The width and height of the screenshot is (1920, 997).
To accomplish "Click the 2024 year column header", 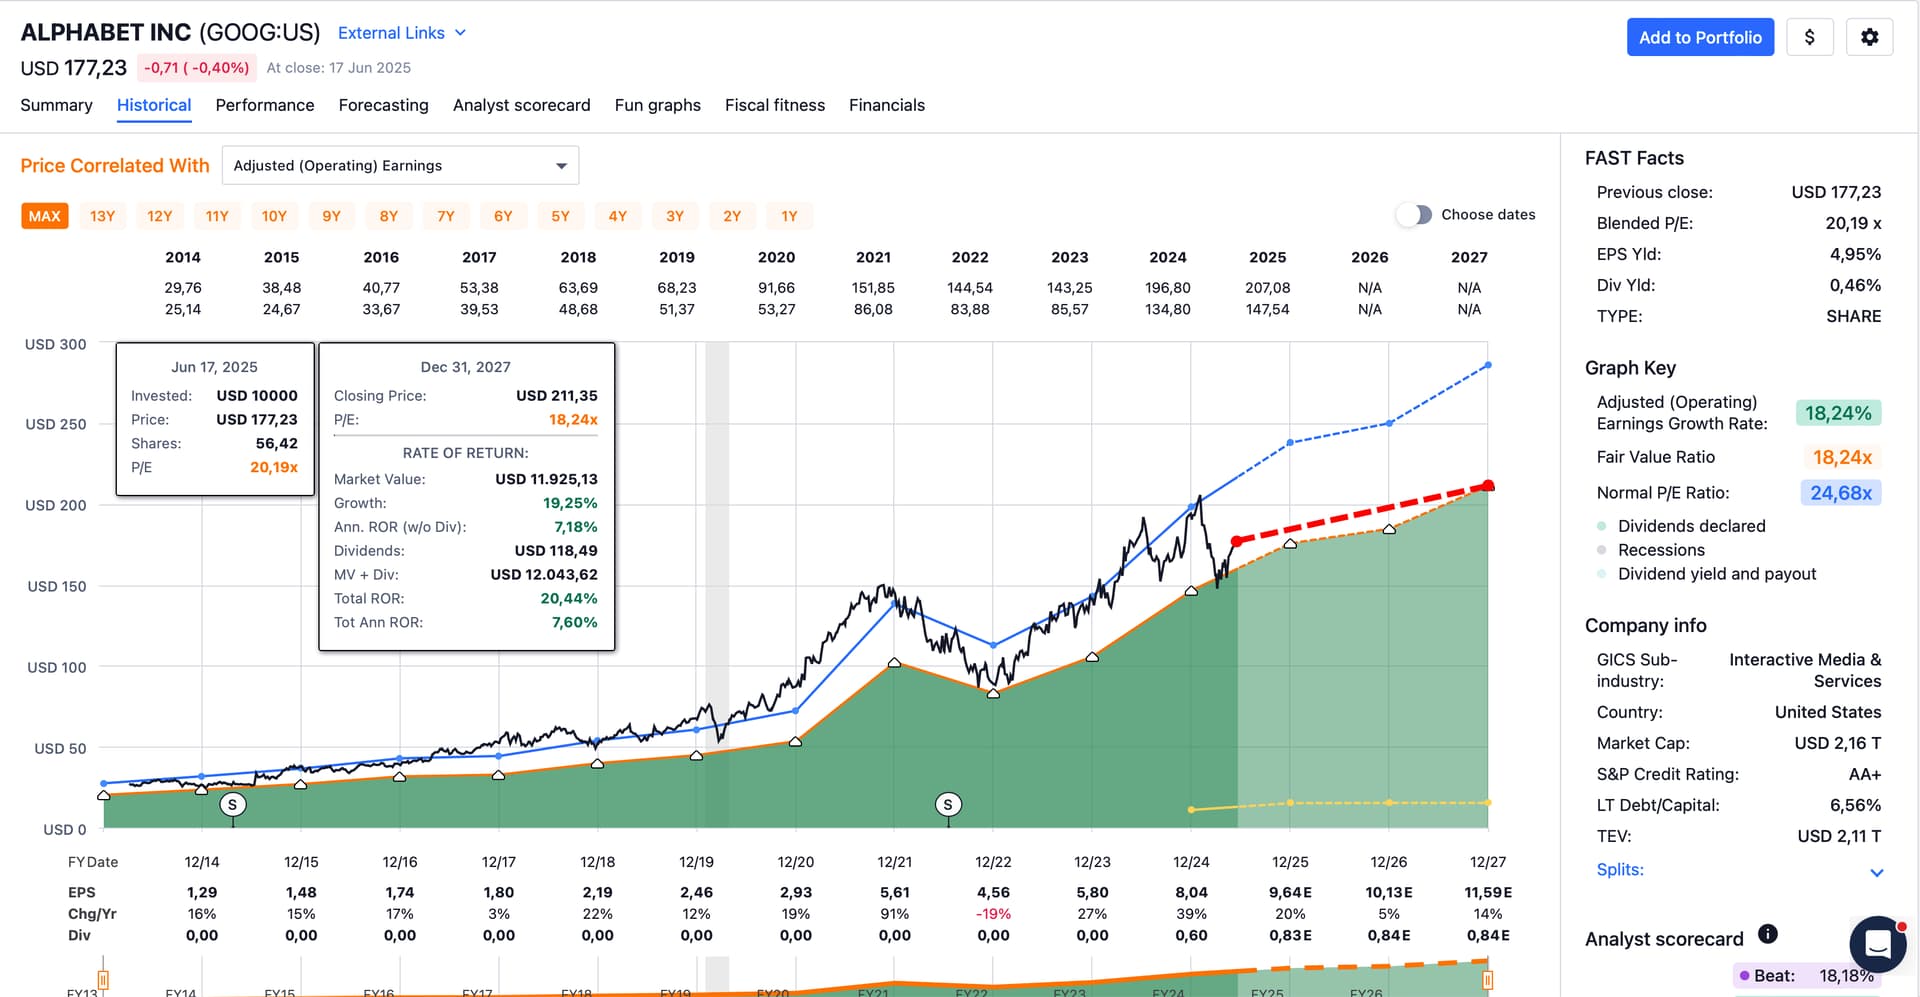I will click(1167, 257).
